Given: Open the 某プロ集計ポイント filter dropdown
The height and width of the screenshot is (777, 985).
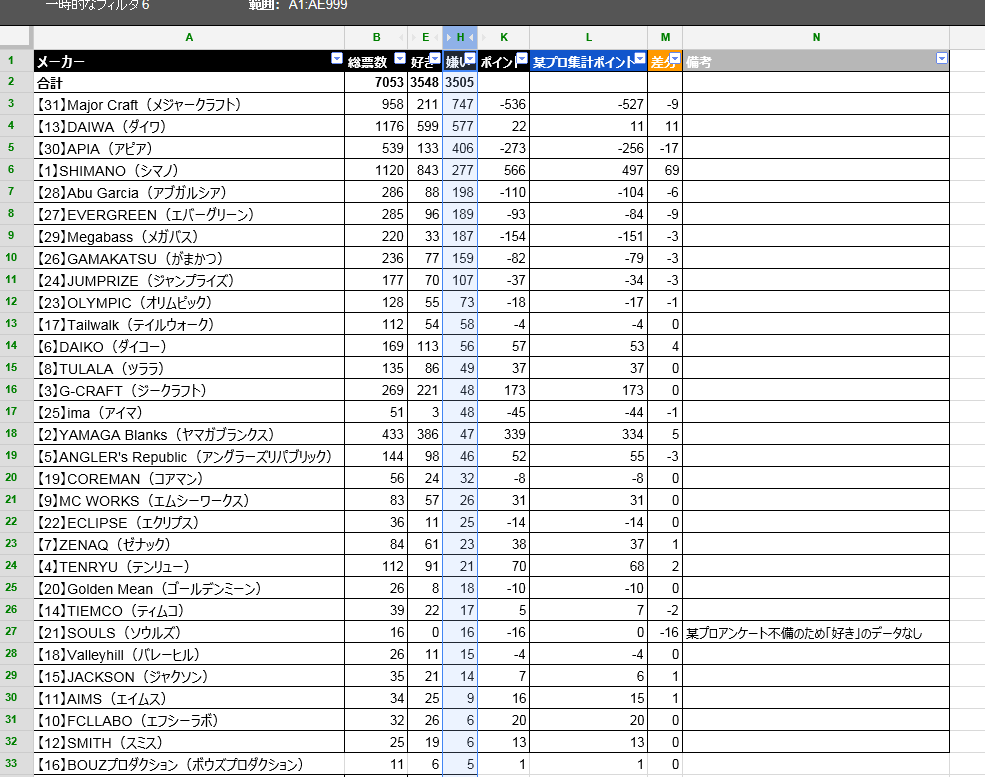Looking at the screenshot, I should pyautogui.click(x=639, y=59).
